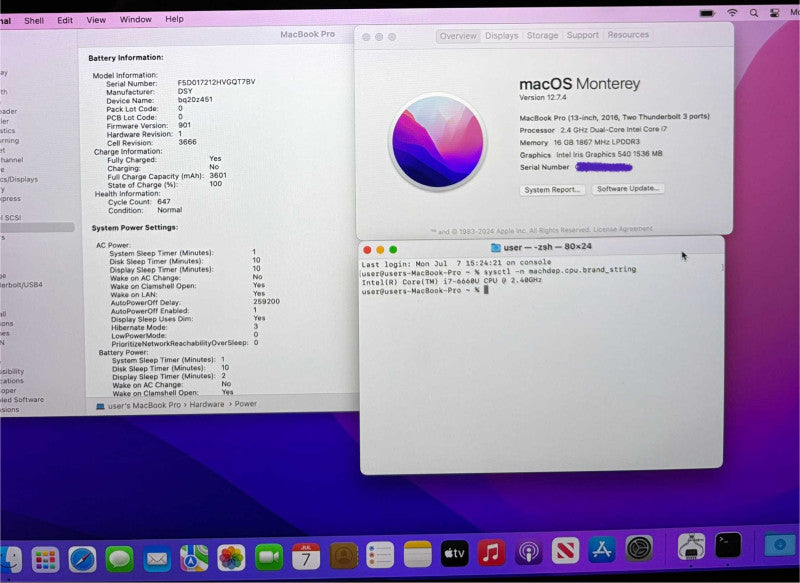
Task: Open the Downloads folder in Dock
Action: pos(780,545)
